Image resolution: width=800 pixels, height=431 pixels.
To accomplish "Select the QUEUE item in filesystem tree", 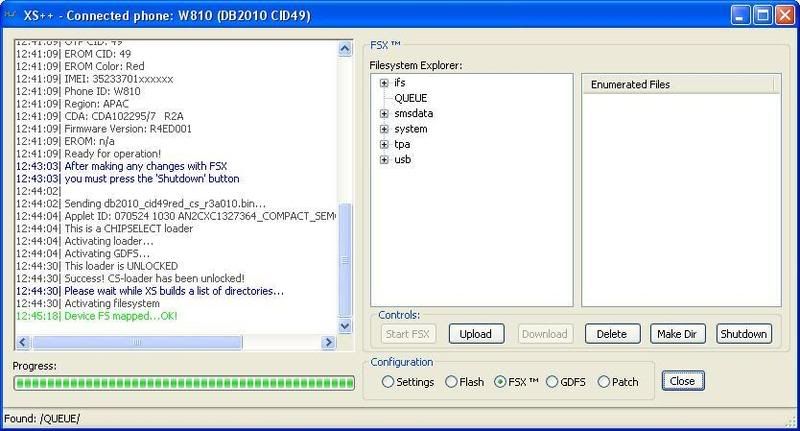I will [x=411, y=99].
